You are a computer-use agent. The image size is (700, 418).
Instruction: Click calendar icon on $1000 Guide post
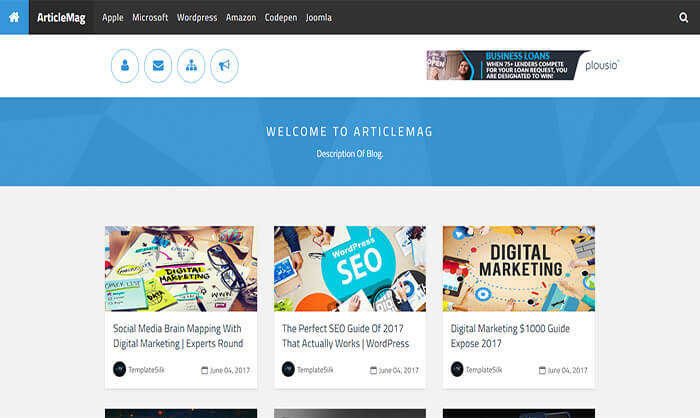click(x=542, y=370)
